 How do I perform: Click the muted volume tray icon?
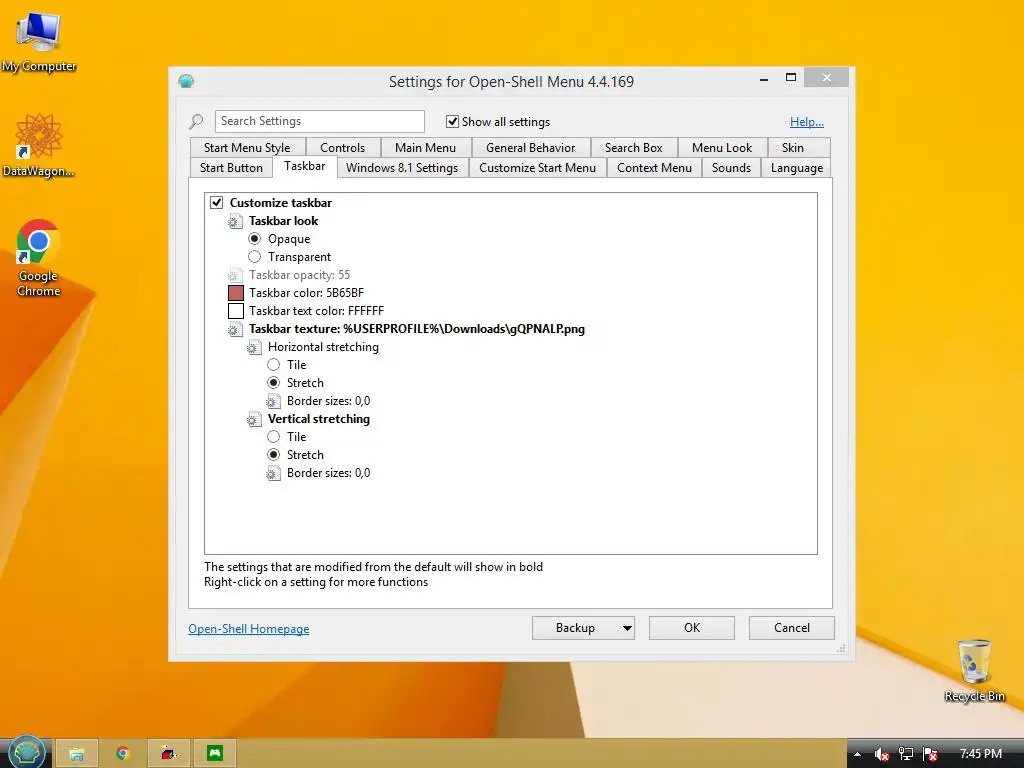882,754
